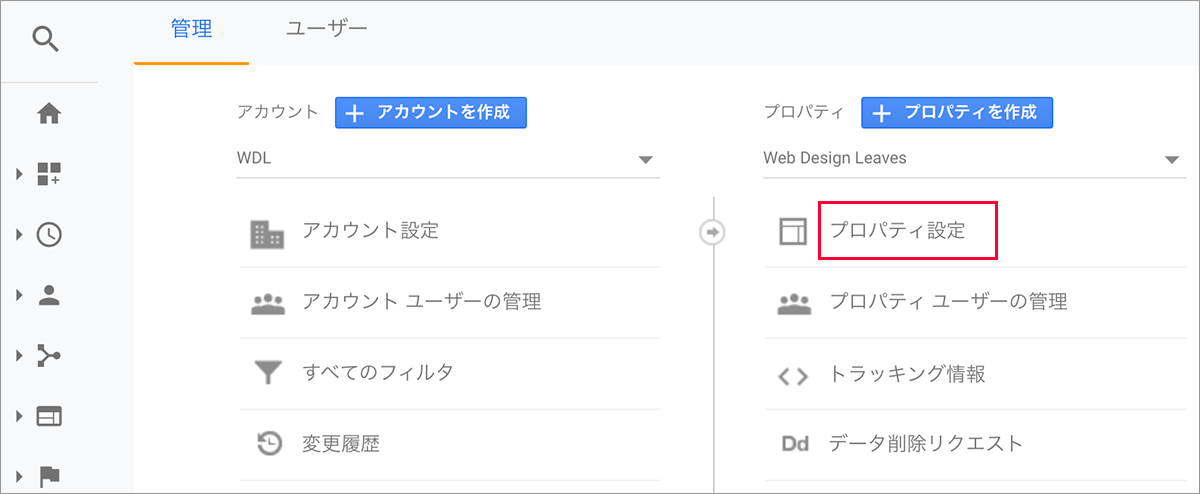Open the Audience person icon
This screenshot has width=1200, height=494.
coord(48,295)
